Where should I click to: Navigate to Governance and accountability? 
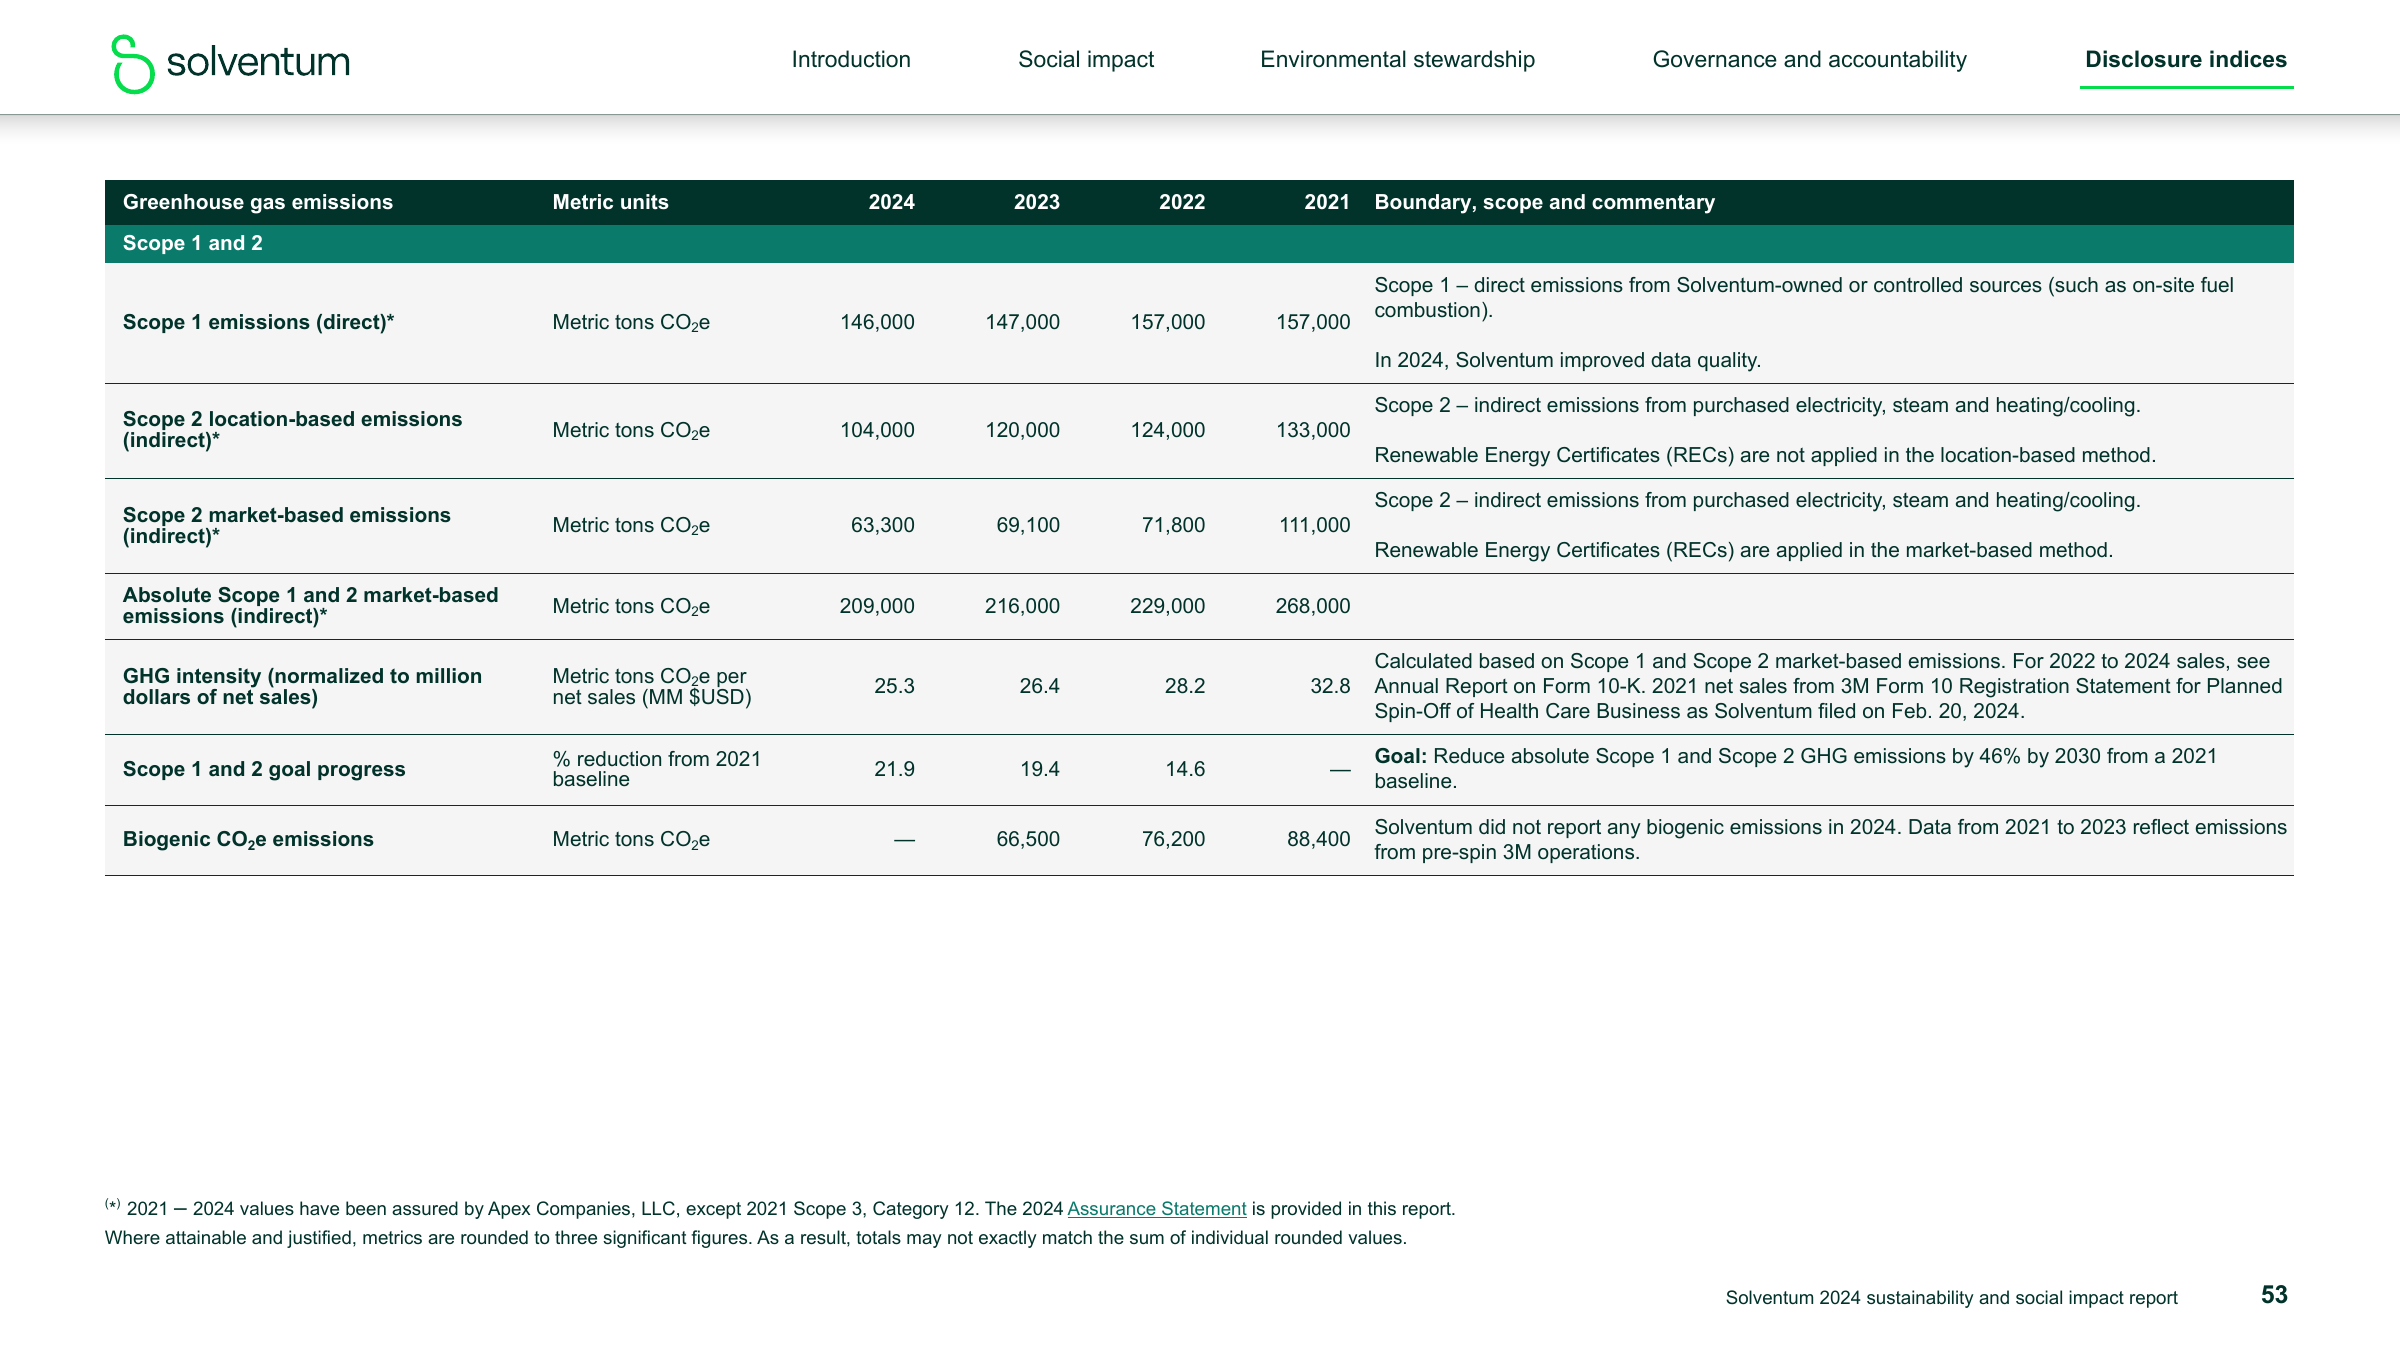point(1809,60)
